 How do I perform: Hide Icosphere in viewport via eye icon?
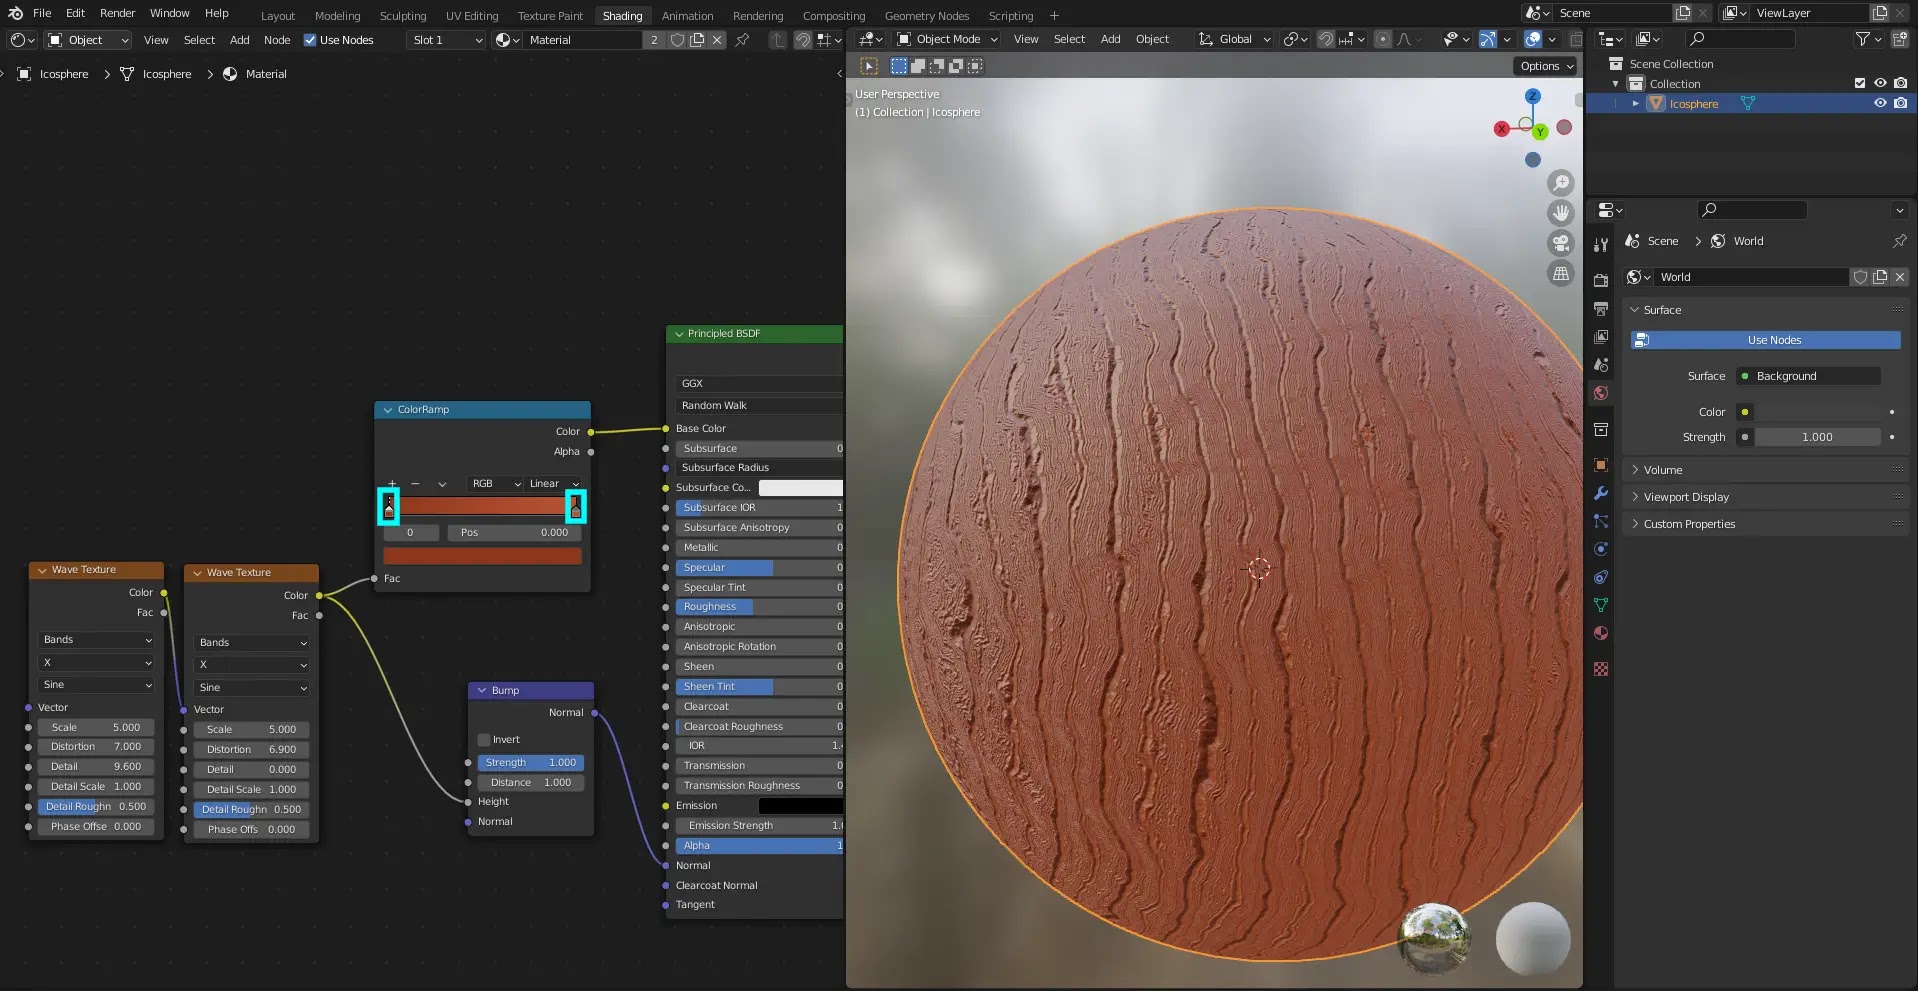point(1880,103)
